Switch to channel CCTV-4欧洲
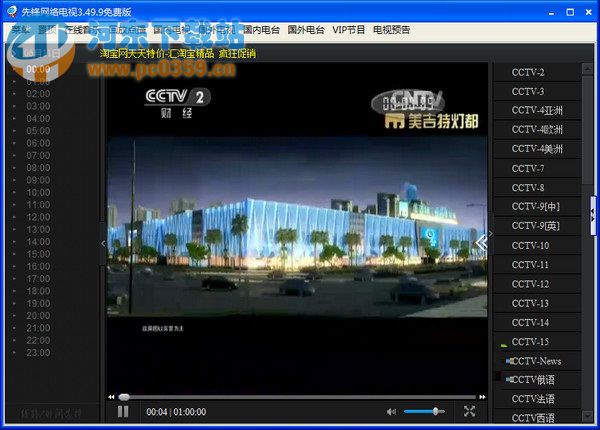The image size is (600, 430). coord(537,130)
